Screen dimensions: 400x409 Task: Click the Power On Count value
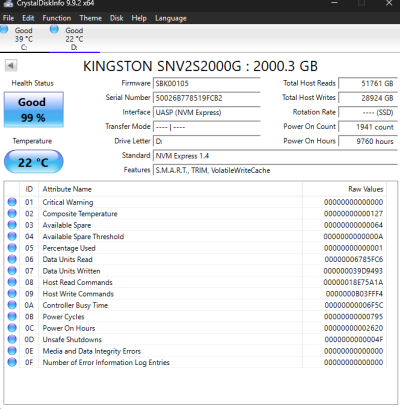click(x=368, y=127)
